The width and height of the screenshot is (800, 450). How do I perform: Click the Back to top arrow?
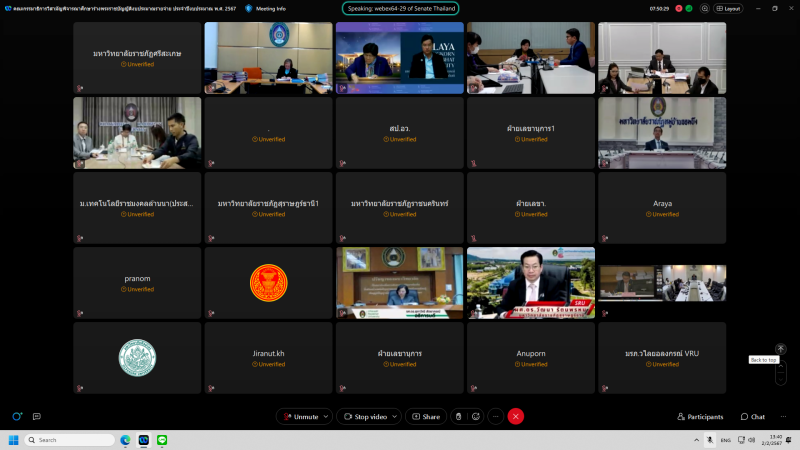tap(780, 349)
